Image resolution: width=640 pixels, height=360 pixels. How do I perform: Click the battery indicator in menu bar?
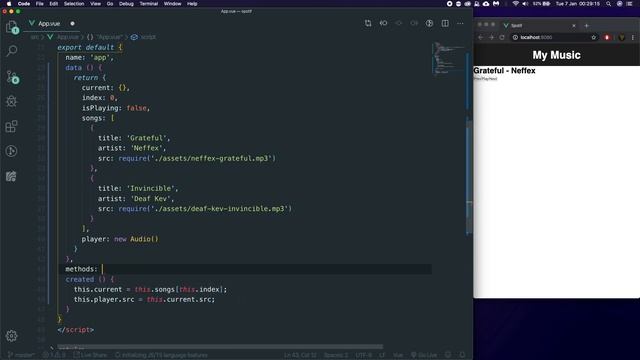pos(542,4)
